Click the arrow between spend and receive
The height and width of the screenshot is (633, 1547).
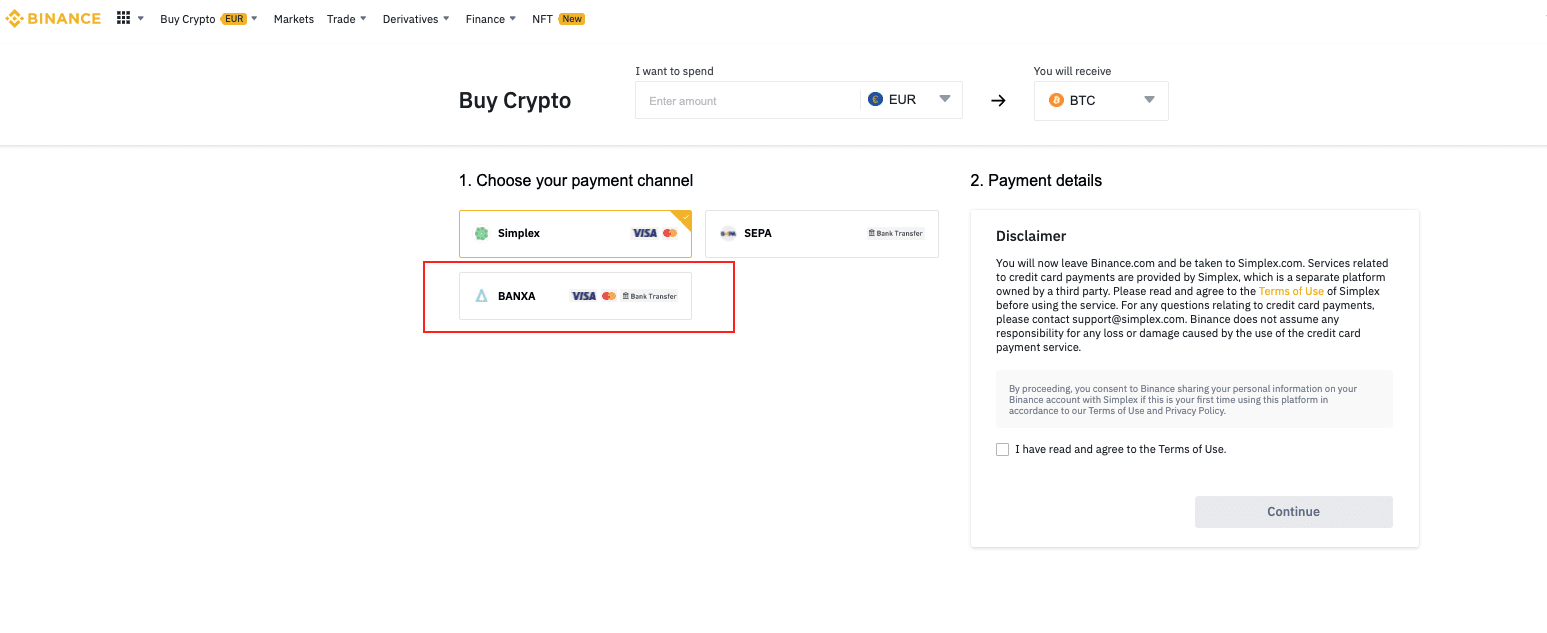point(998,101)
